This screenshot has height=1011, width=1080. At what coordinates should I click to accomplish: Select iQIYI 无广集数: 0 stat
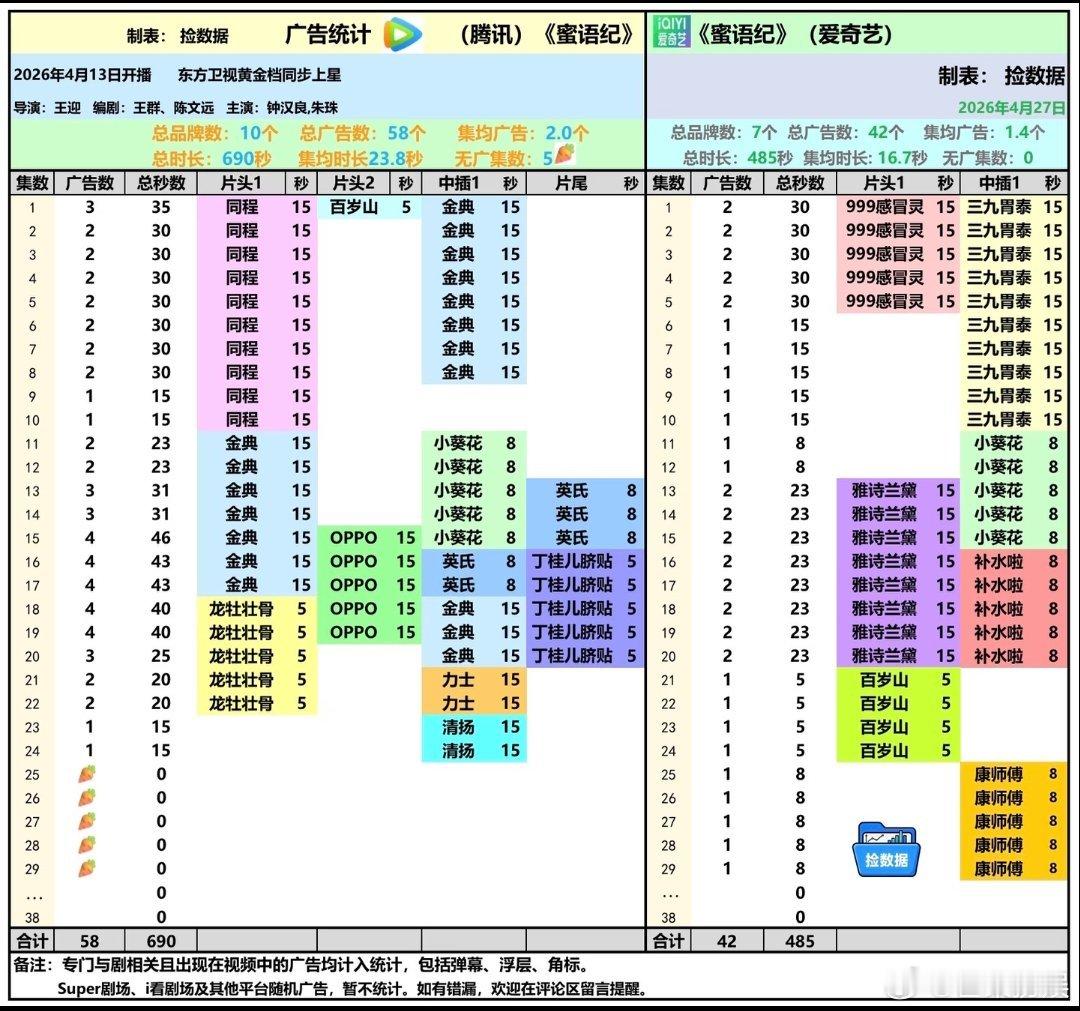tap(988, 158)
